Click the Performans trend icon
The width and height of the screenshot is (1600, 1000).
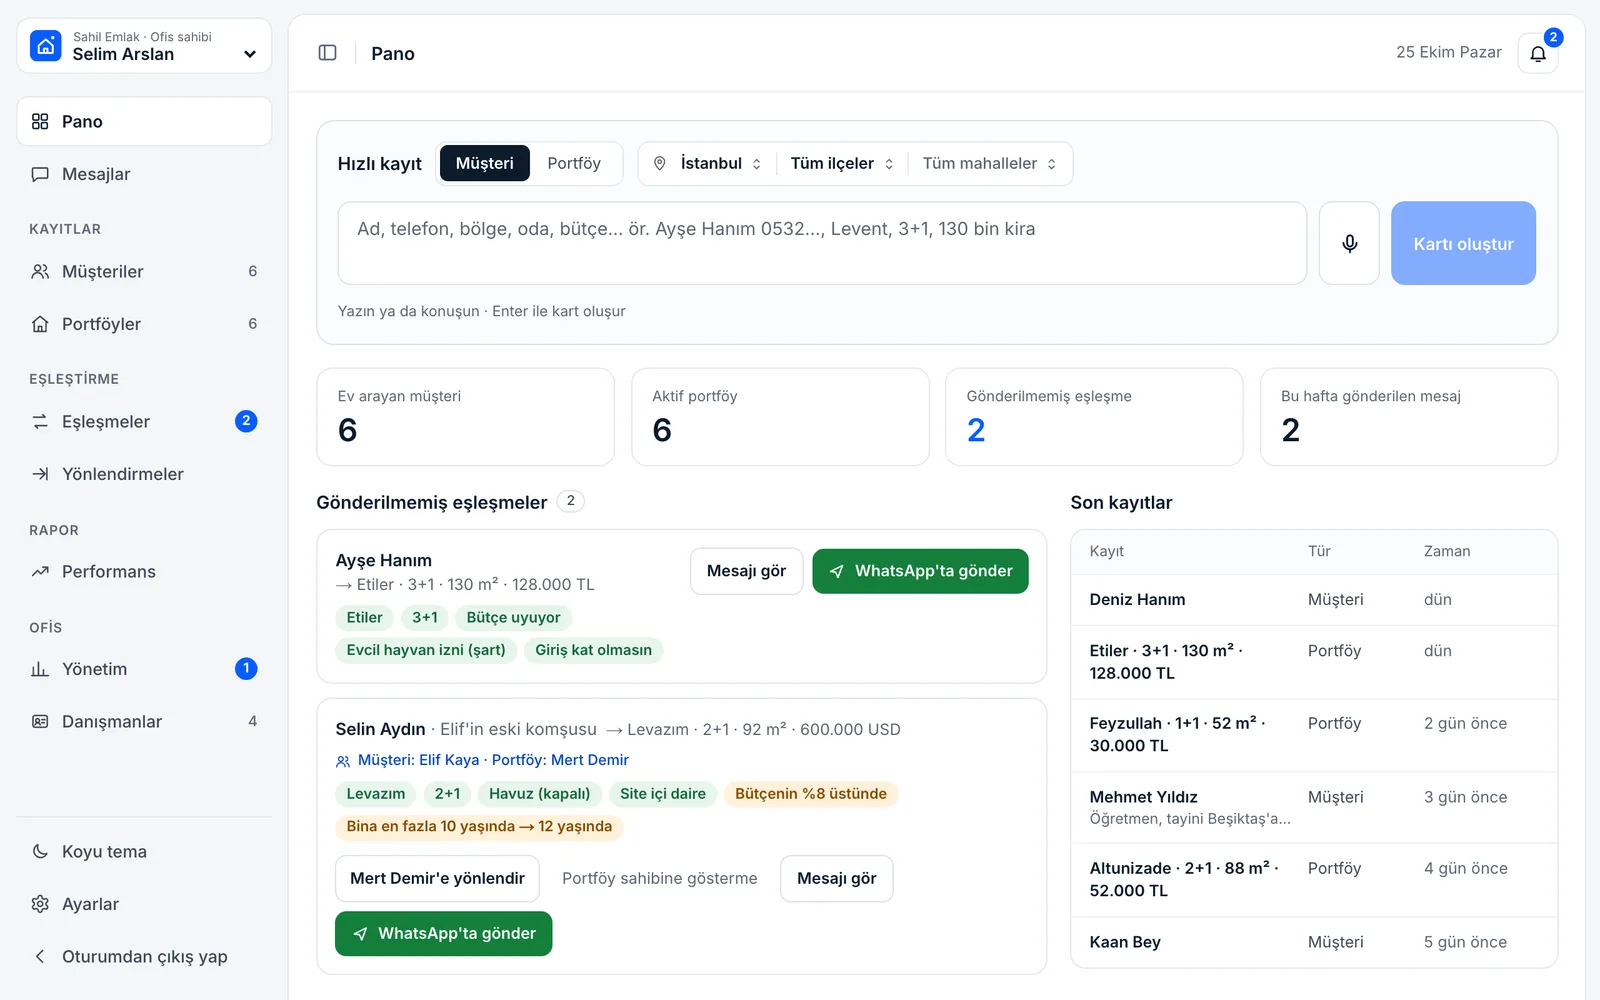tap(40, 571)
